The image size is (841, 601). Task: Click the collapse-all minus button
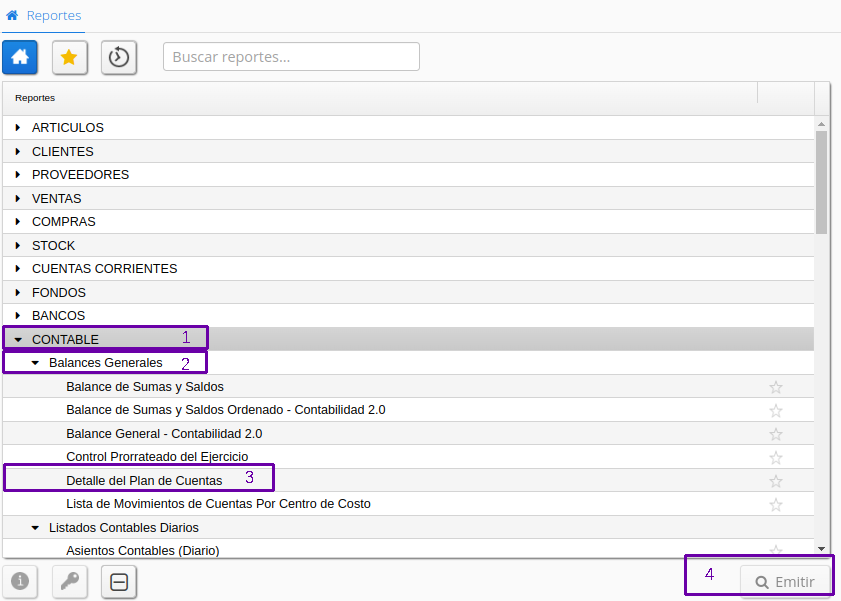[x=119, y=582]
